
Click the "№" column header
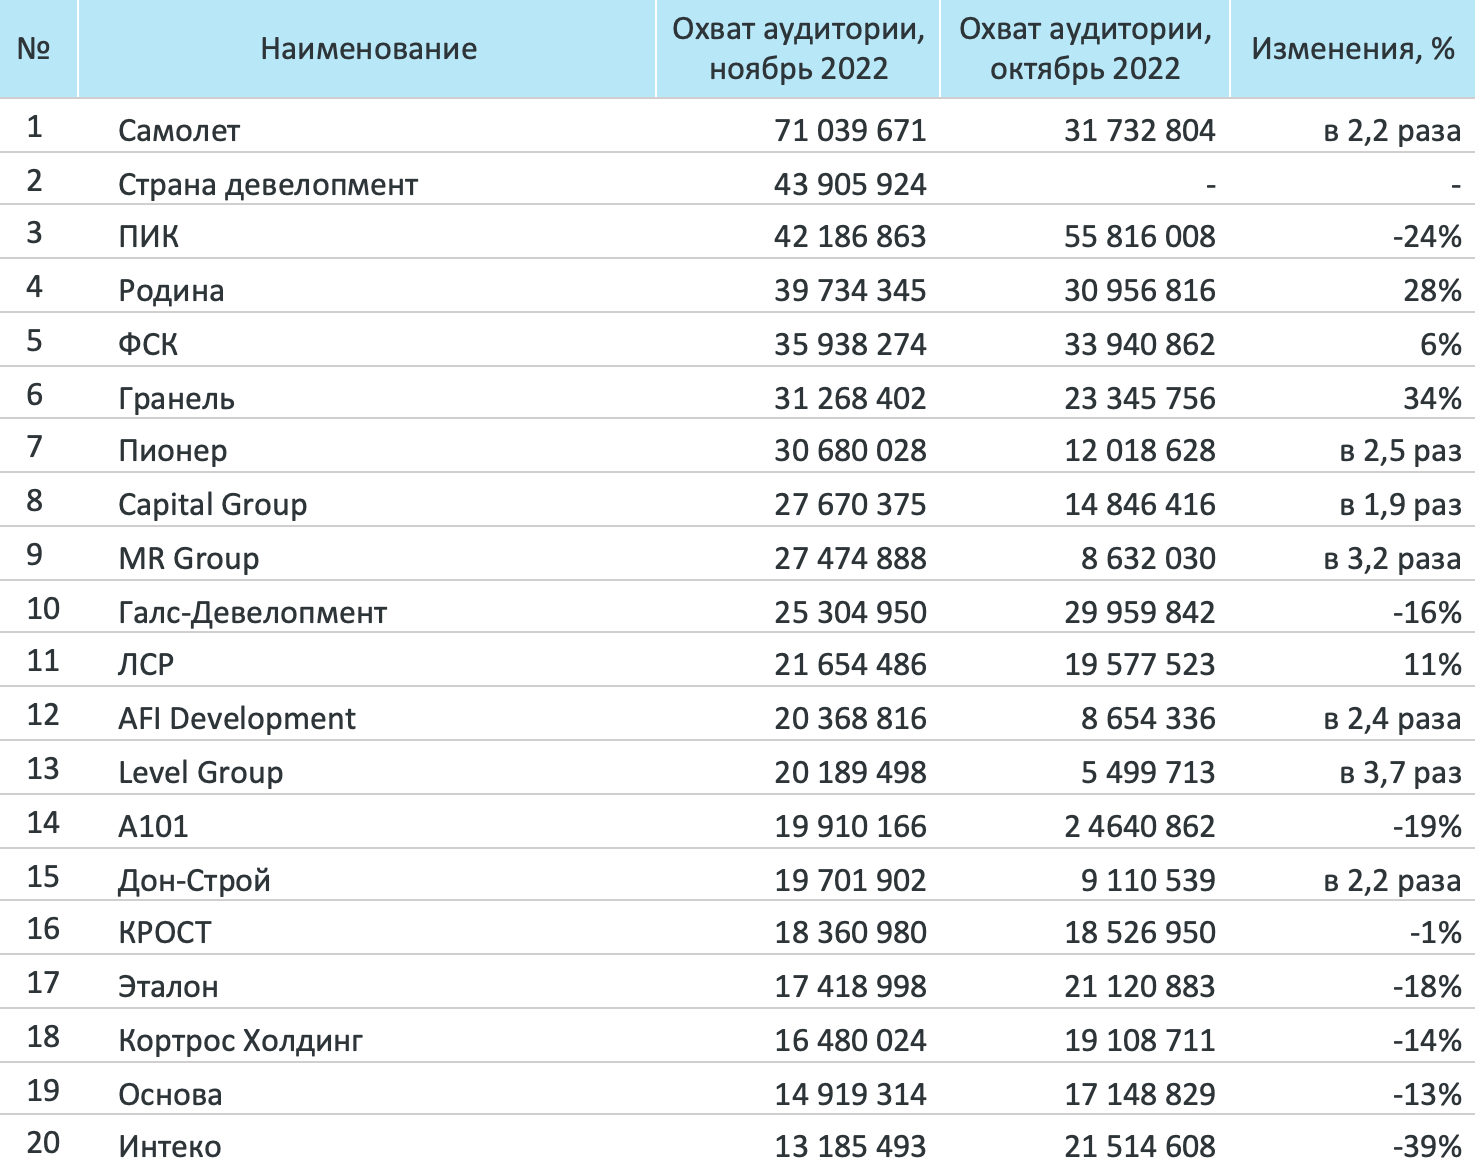[34, 49]
